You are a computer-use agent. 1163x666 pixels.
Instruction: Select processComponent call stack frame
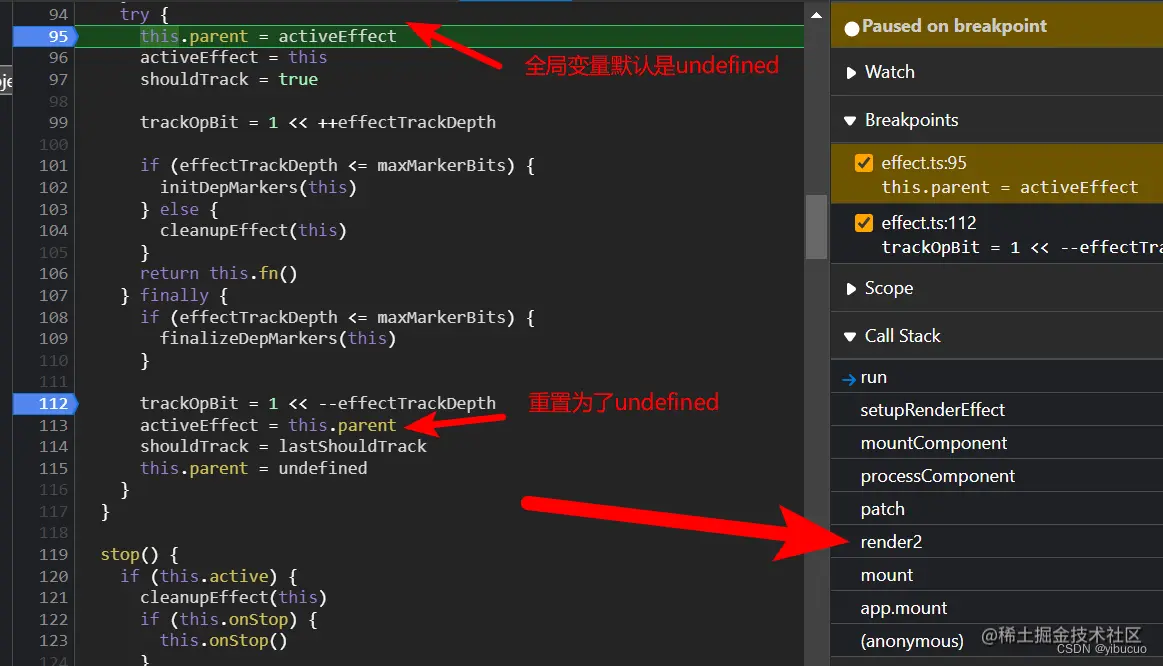coord(997,476)
